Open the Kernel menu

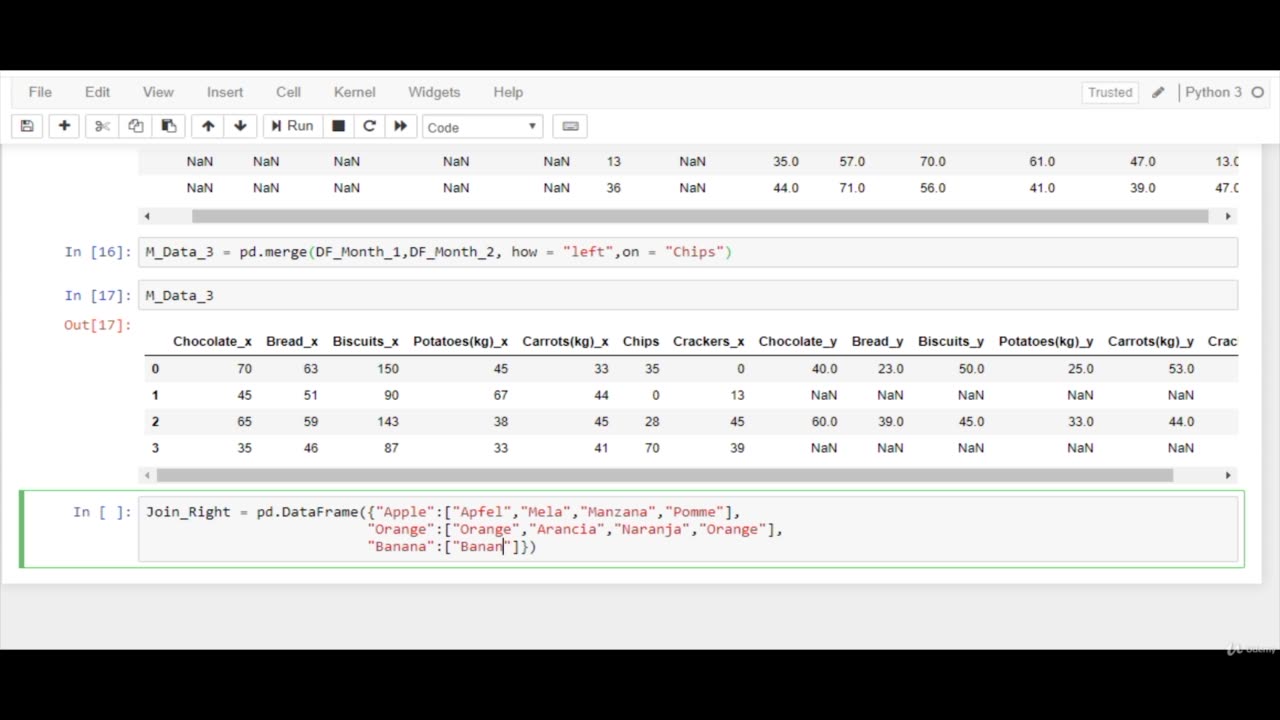pyautogui.click(x=355, y=92)
